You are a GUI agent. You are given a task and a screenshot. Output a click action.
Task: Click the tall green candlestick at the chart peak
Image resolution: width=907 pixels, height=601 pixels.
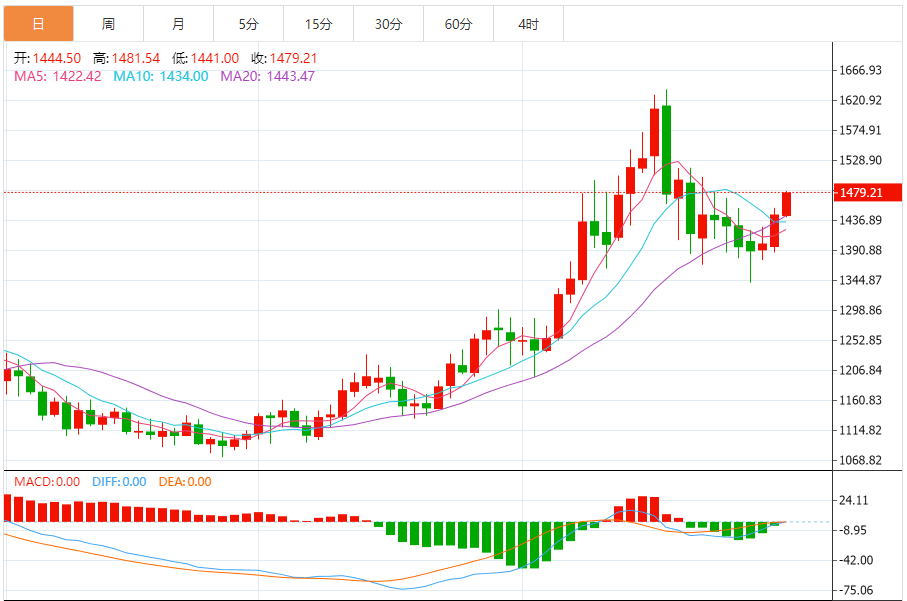pyautogui.click(x=666, y=149)
